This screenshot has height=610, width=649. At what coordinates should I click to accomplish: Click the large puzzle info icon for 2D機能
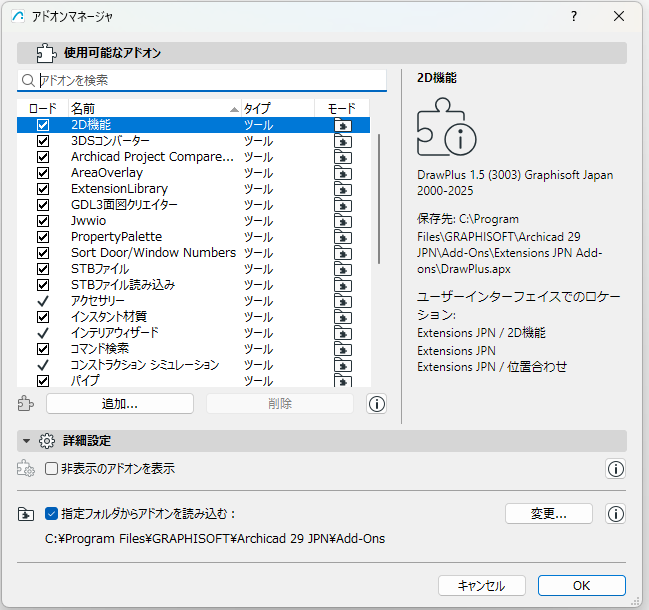tap(446, 127)
